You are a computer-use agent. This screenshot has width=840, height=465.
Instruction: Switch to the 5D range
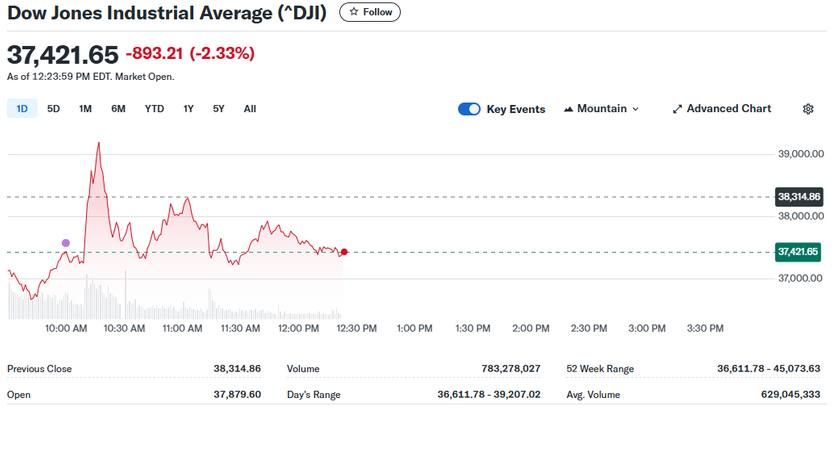[54, 109]
